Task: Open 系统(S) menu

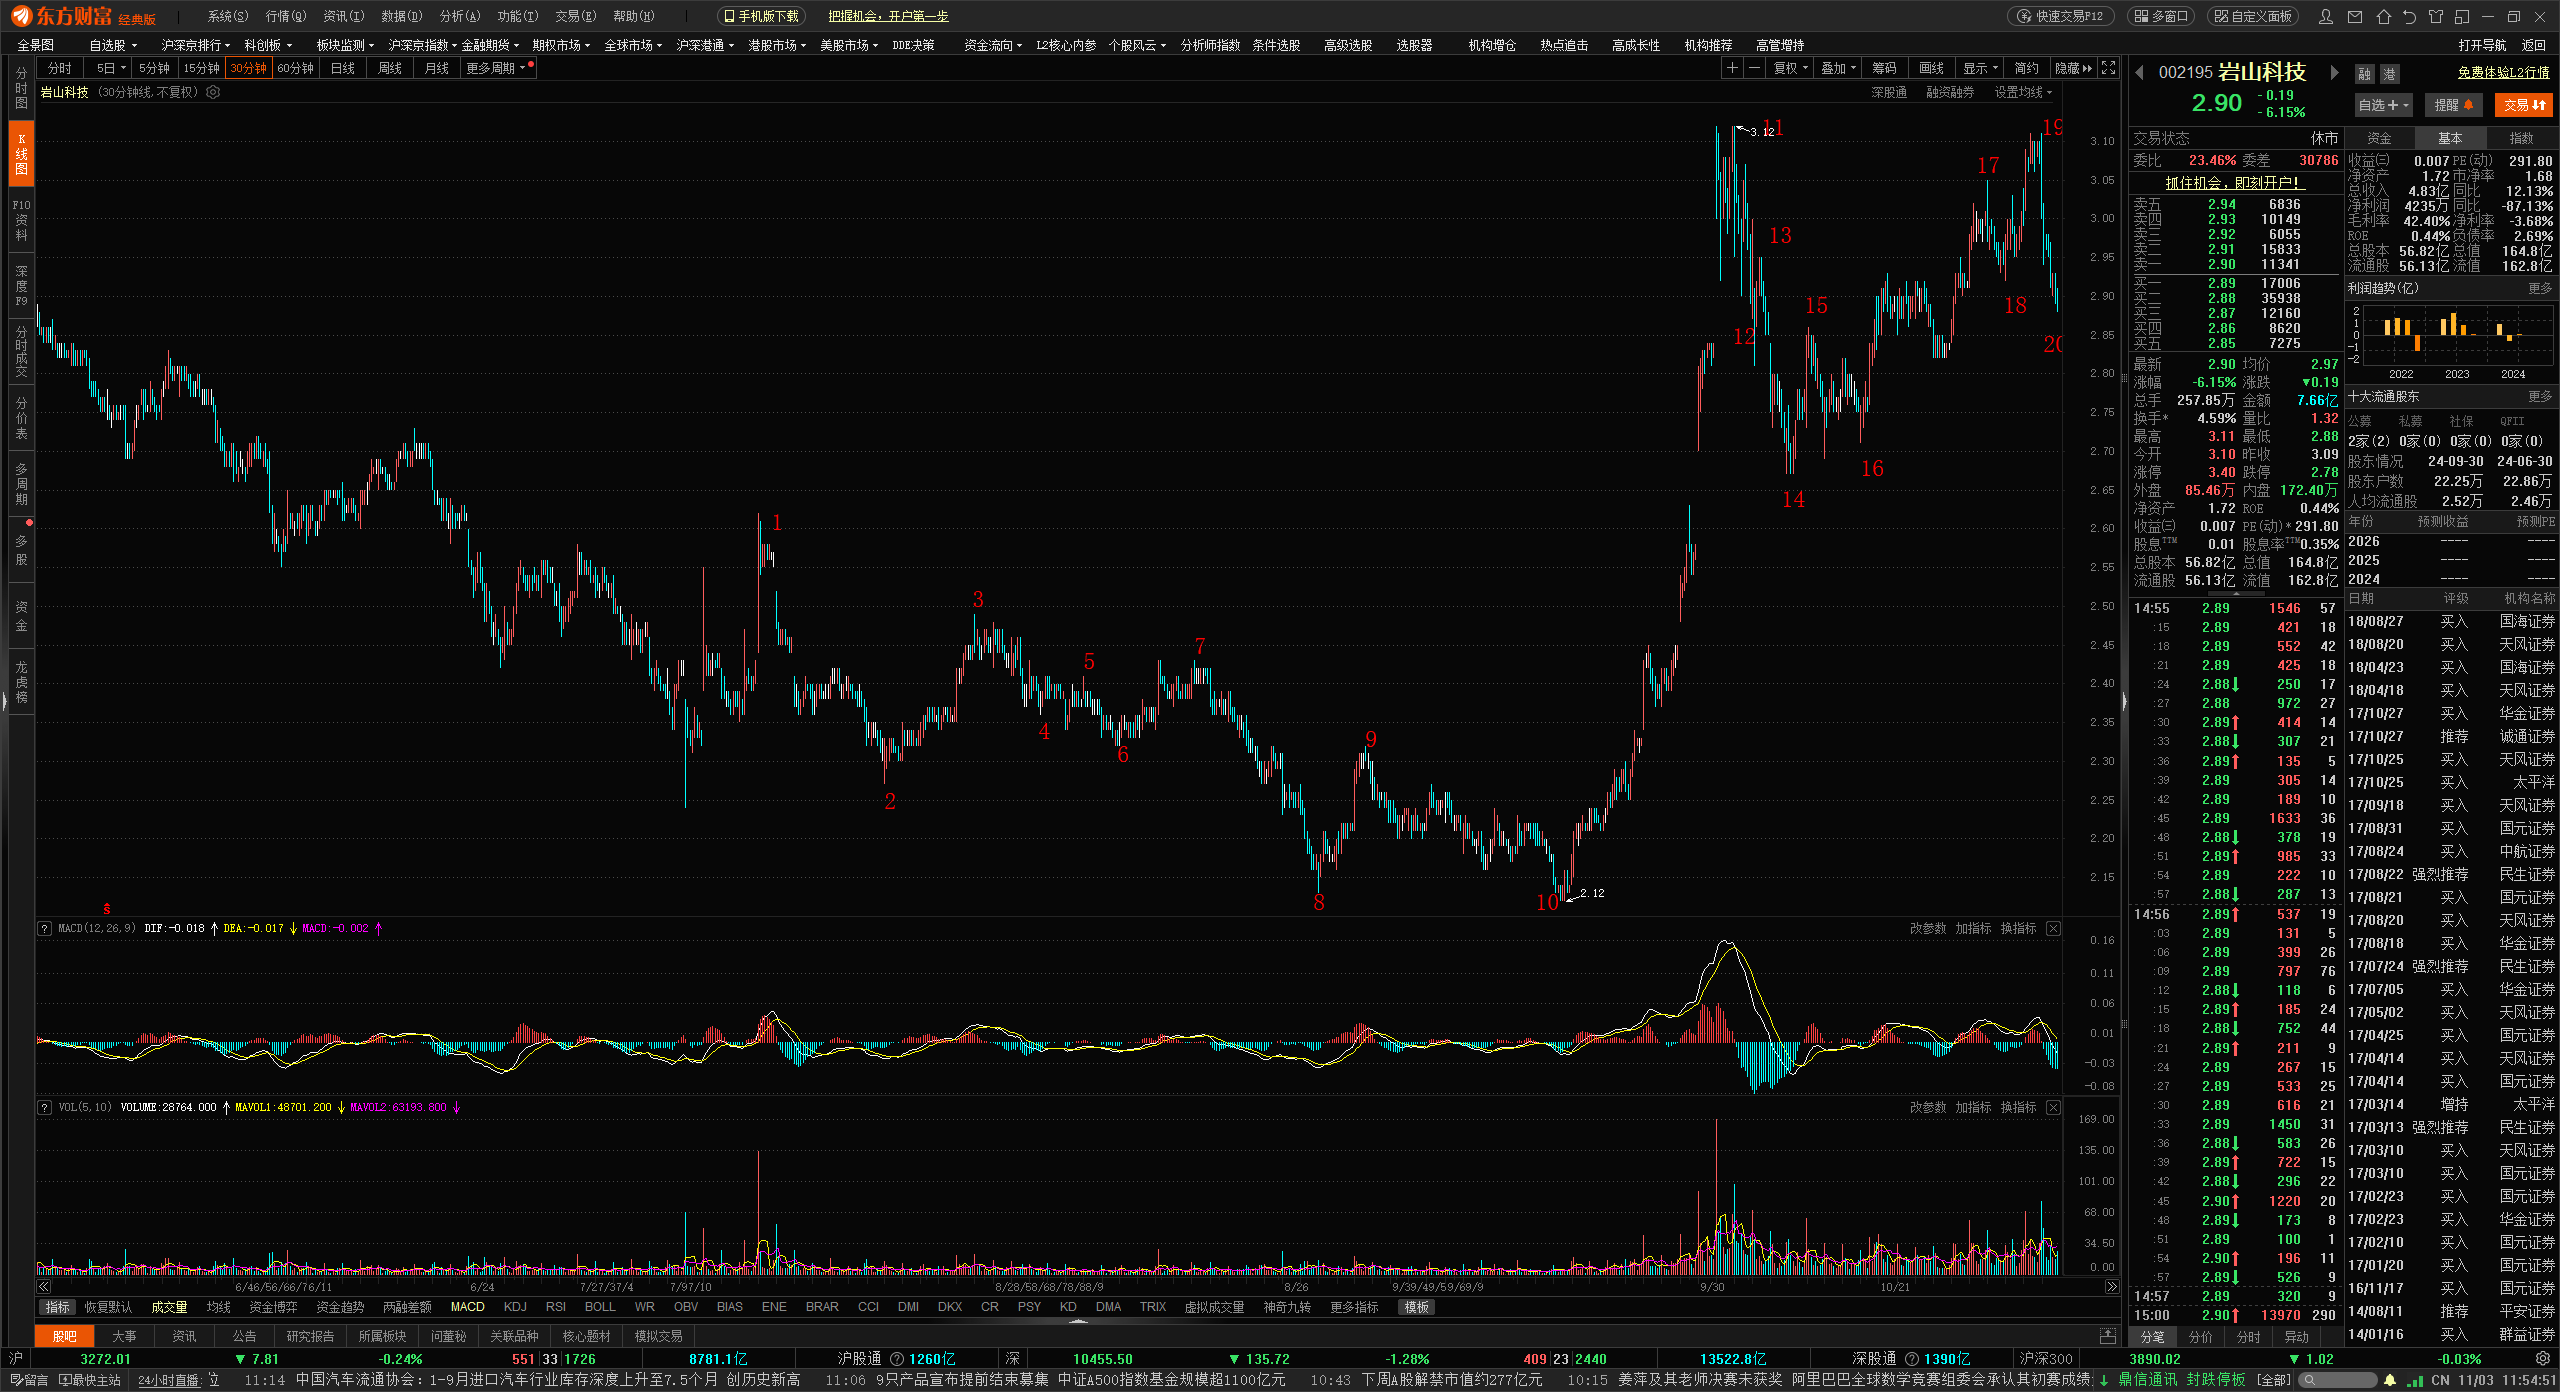Action: [228, 16]
